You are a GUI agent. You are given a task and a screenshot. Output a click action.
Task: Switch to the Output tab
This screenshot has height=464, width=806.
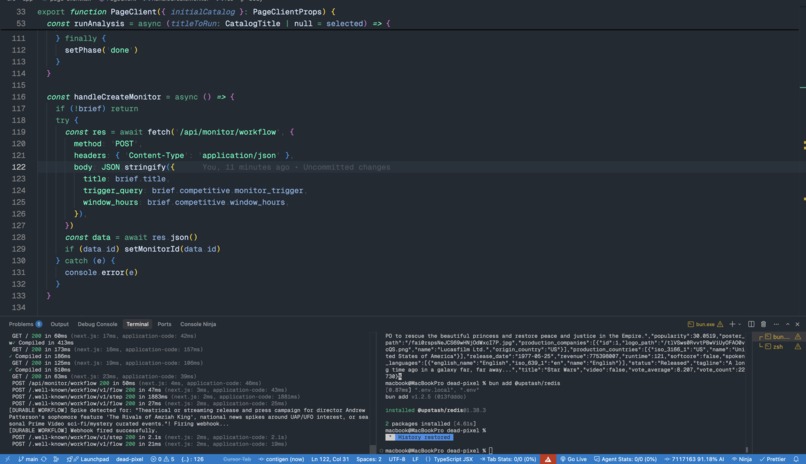(x=60, y=324)
